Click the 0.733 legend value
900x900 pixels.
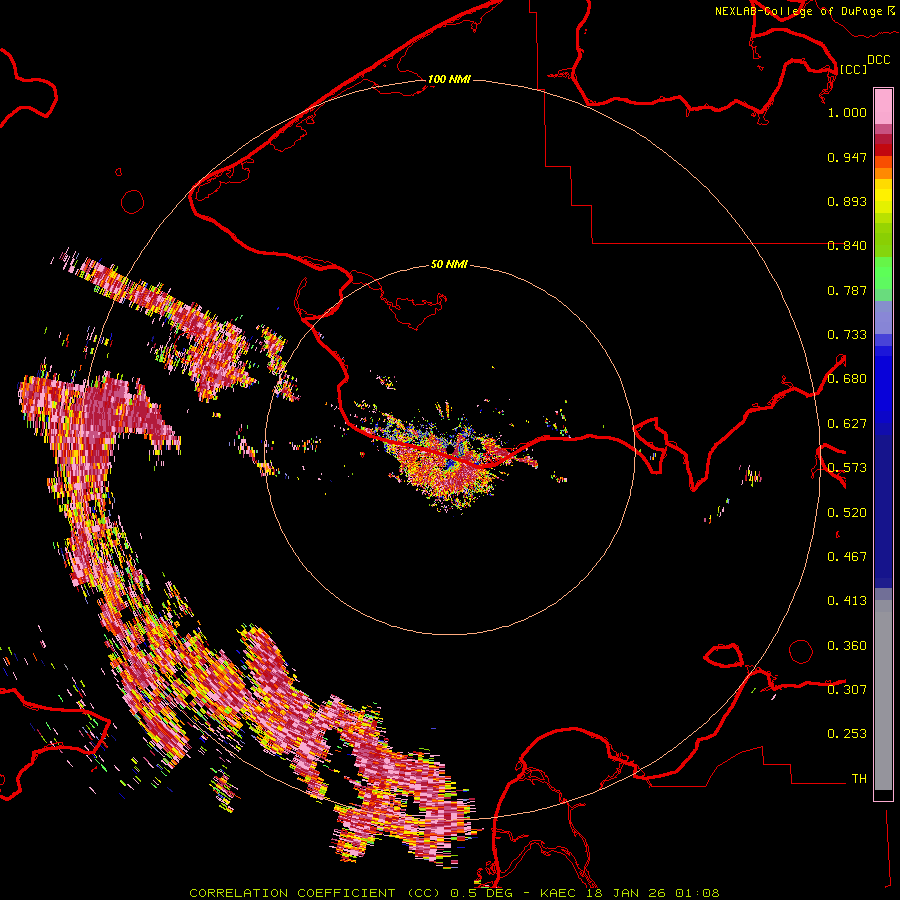tap(847, 335)
